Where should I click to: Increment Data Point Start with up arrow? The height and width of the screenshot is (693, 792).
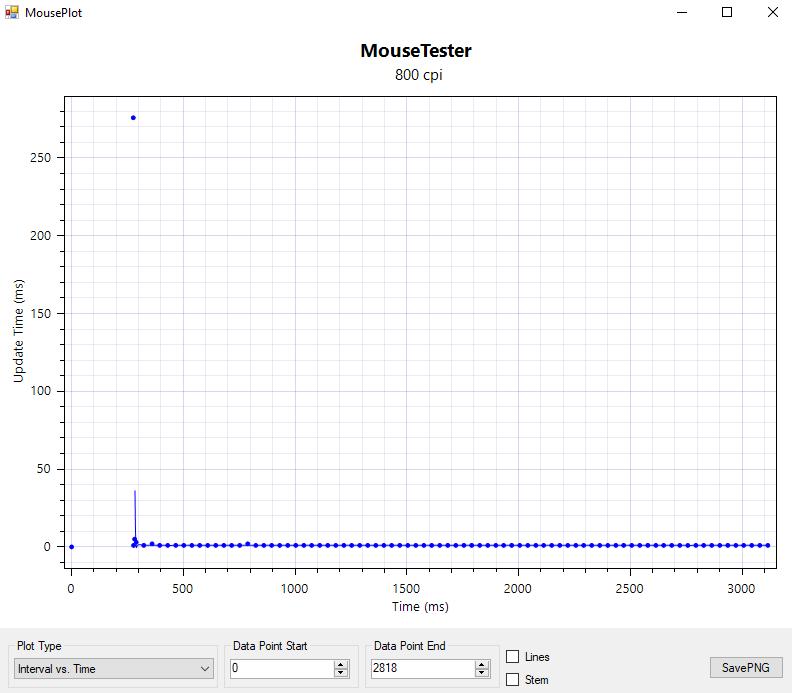point(341,664)
